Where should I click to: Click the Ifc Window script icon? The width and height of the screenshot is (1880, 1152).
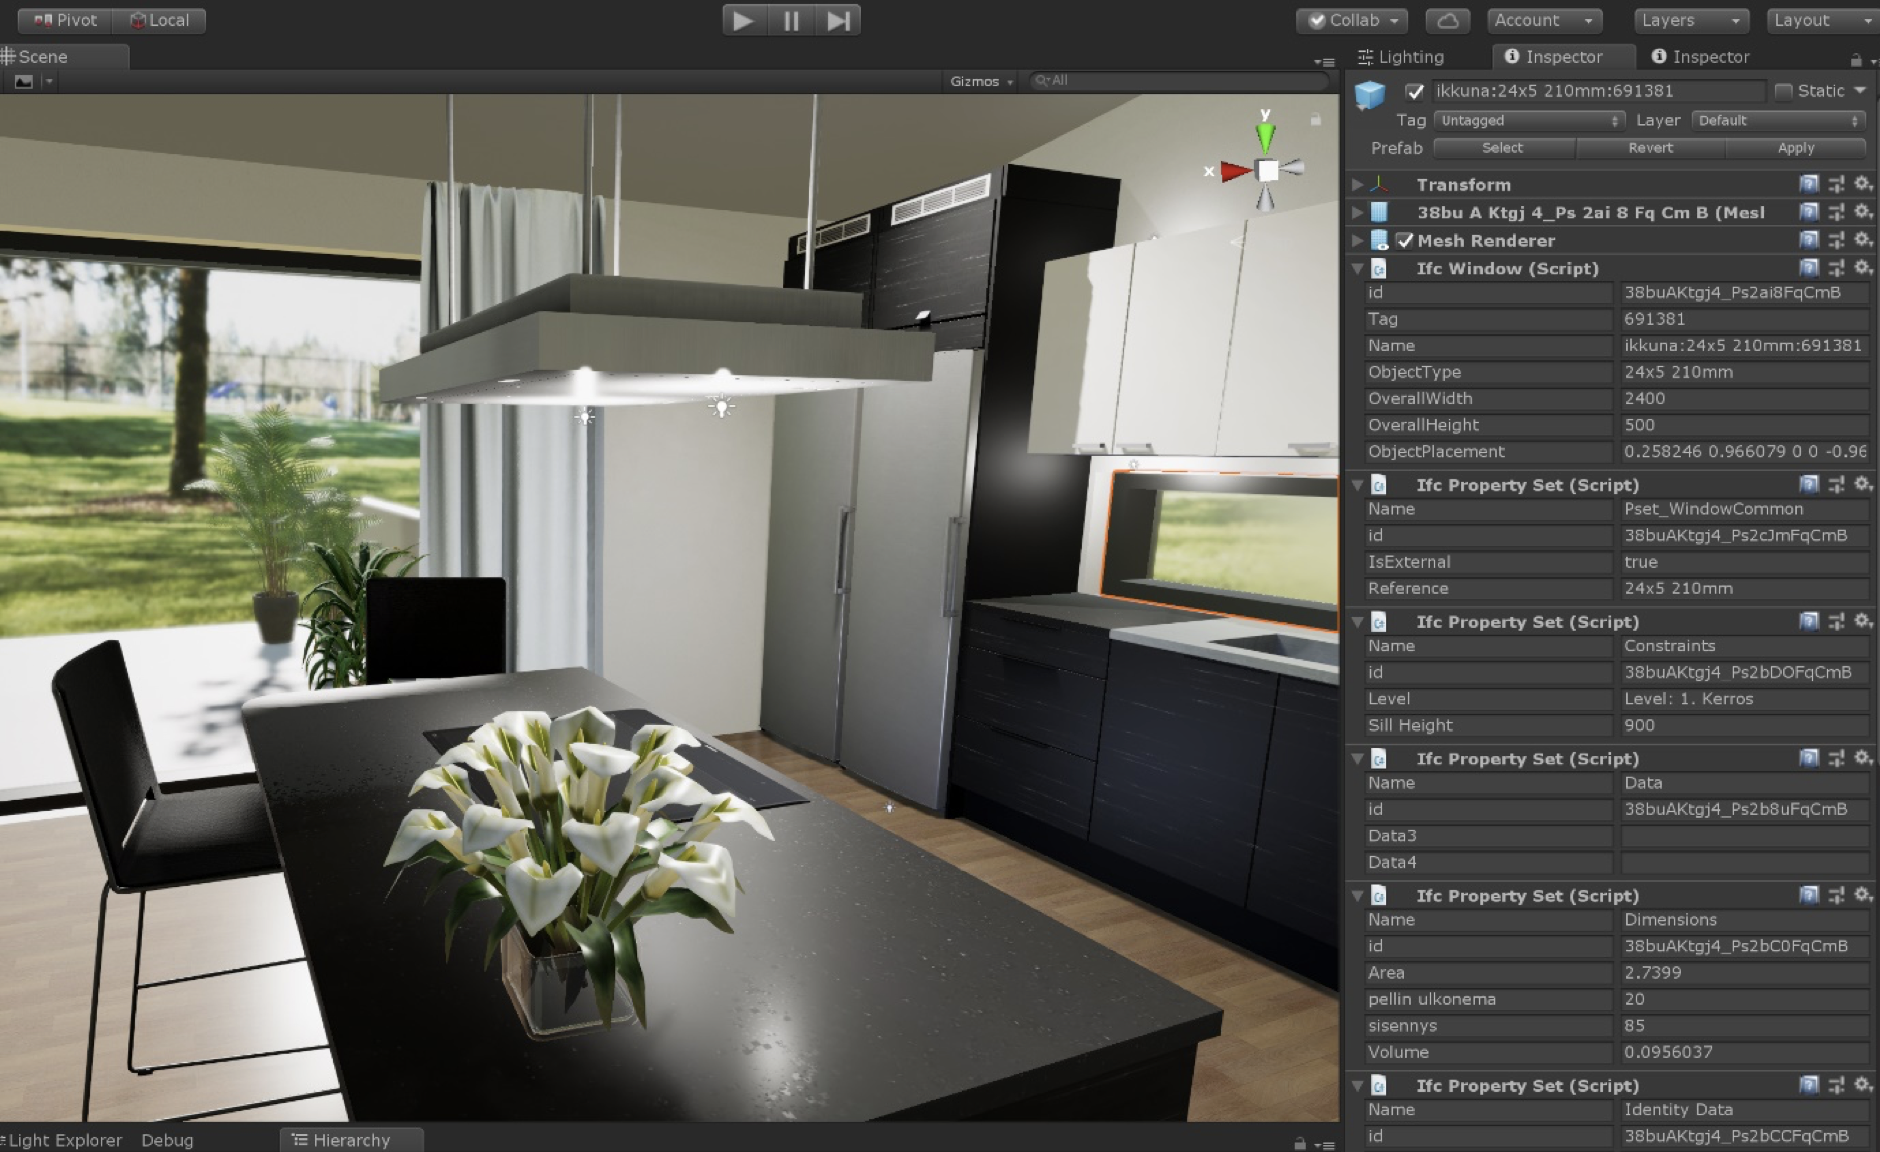pos(1379,268)
